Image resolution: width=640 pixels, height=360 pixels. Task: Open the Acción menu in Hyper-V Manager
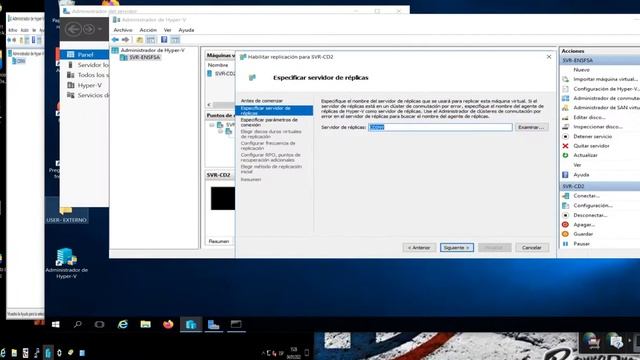click(148, 30)
